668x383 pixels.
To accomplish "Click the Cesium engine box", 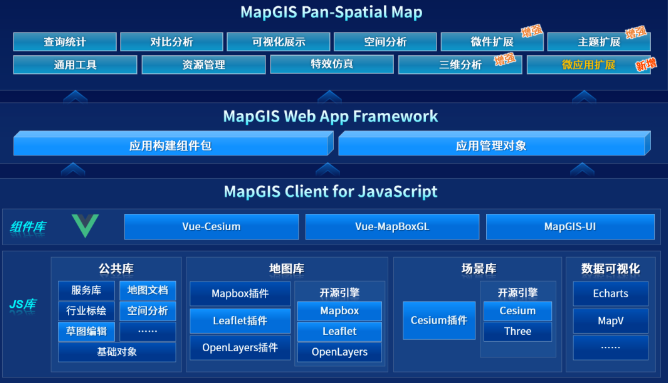I will (x=518, y=311).
